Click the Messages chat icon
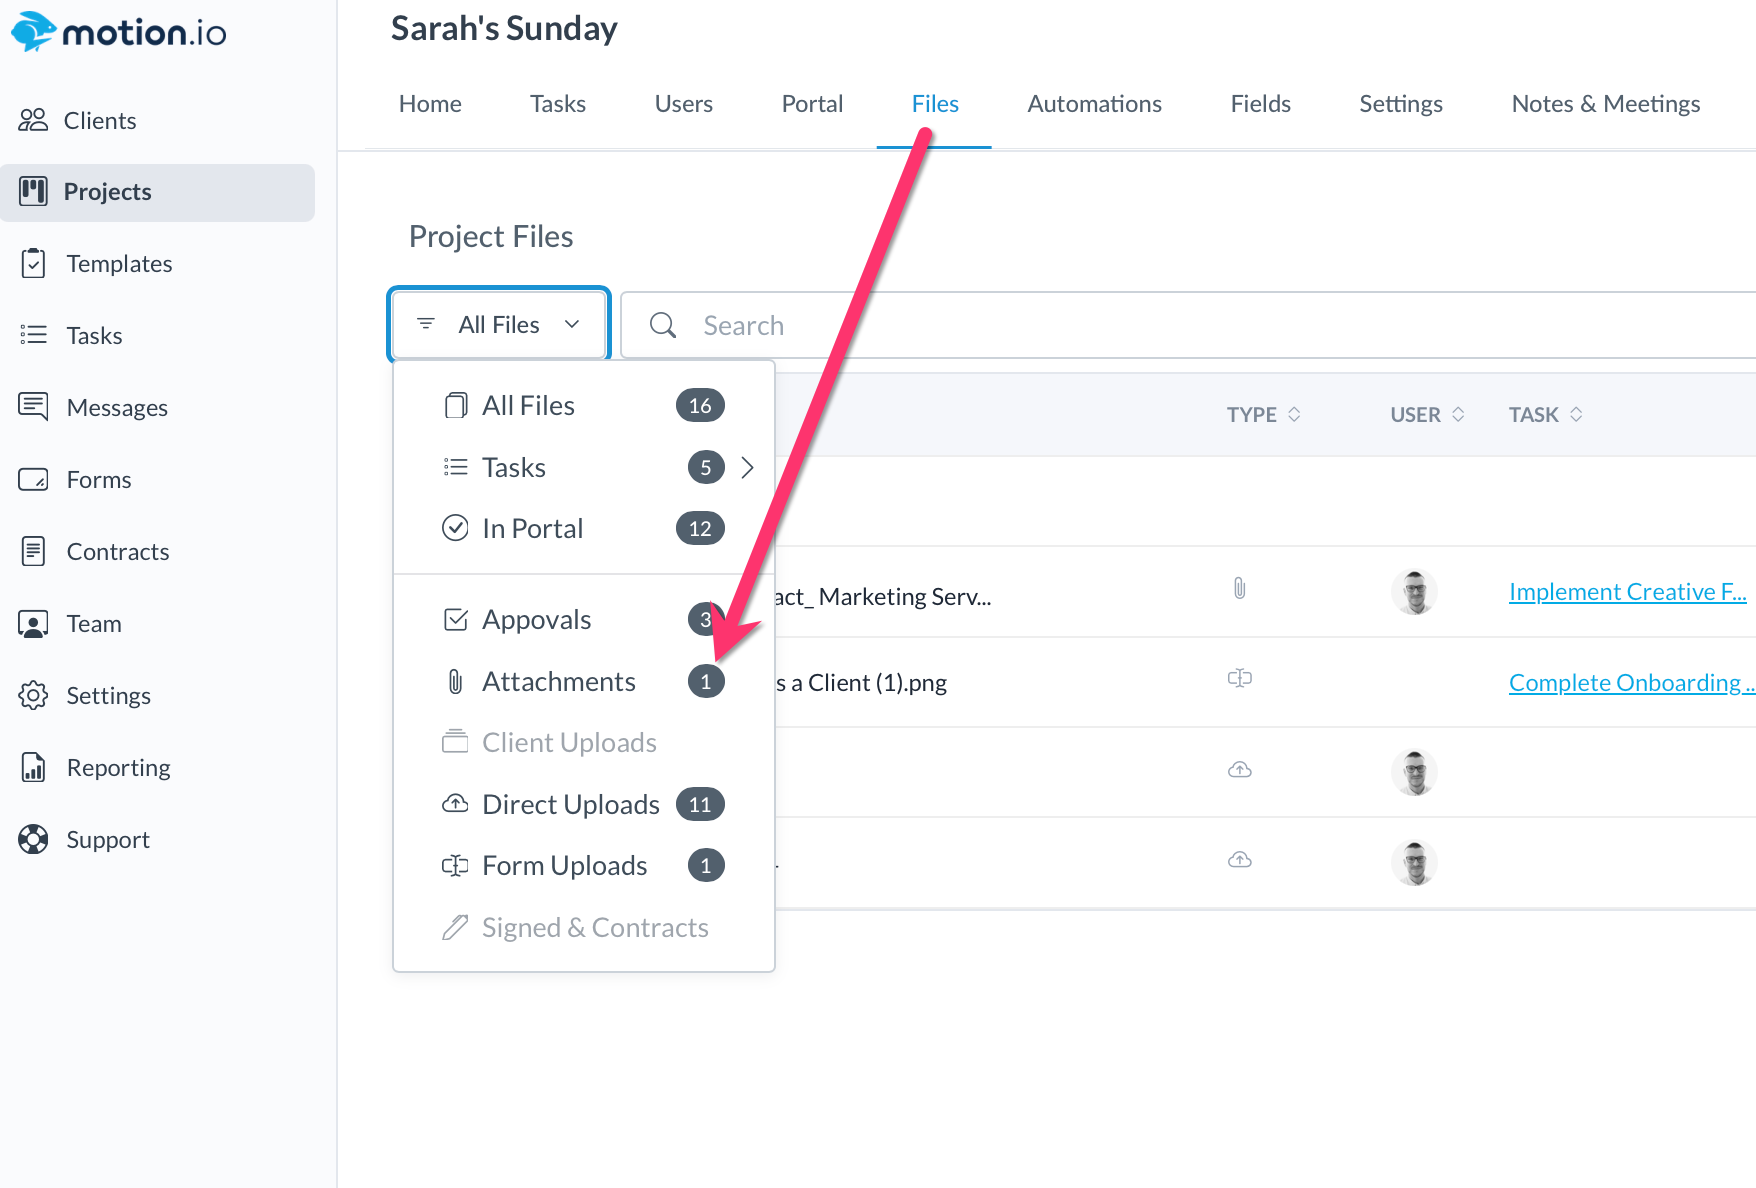 click(33, 407)
